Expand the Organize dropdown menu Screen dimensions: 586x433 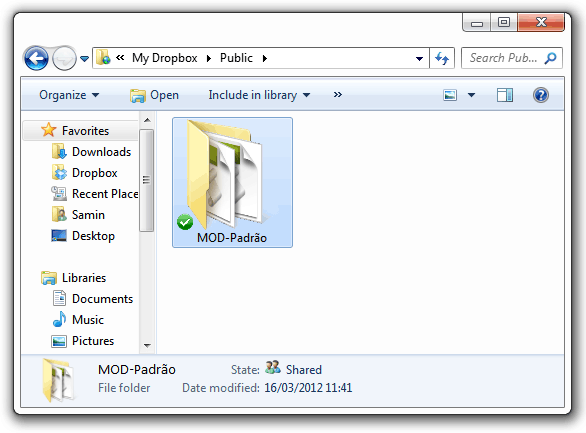point(69,95)
